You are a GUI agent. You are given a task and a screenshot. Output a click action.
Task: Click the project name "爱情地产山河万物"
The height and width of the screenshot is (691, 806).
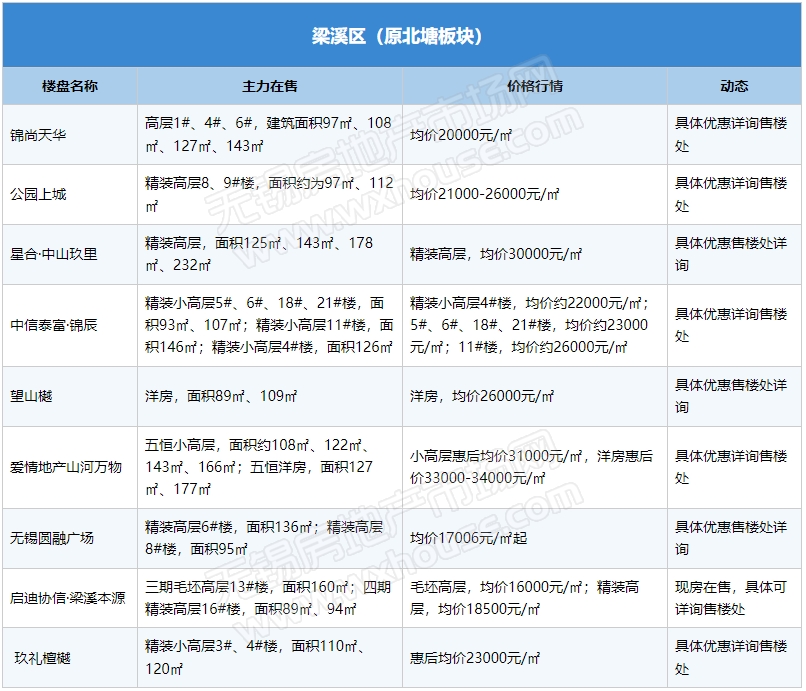coord(66,467)
